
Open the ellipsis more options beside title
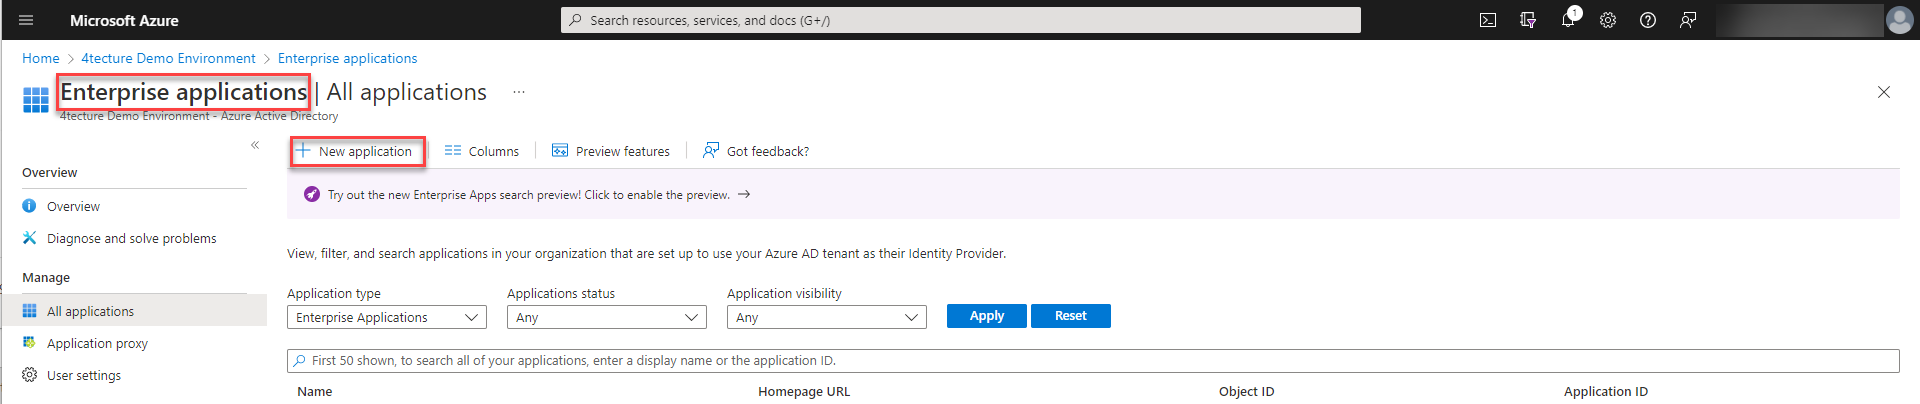tap(519, 92)
